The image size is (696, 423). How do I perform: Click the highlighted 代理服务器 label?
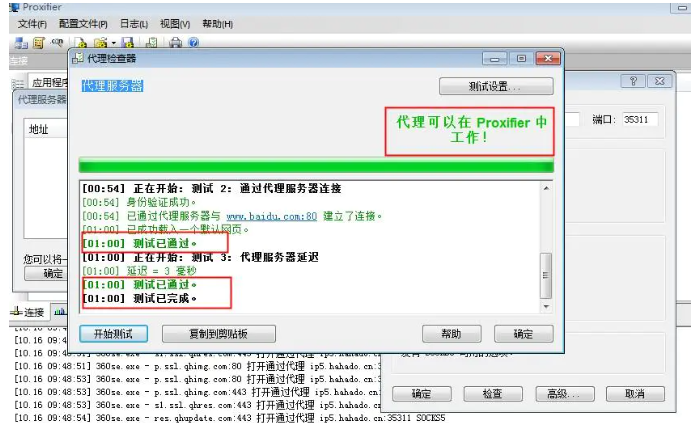tap(112, 86)
